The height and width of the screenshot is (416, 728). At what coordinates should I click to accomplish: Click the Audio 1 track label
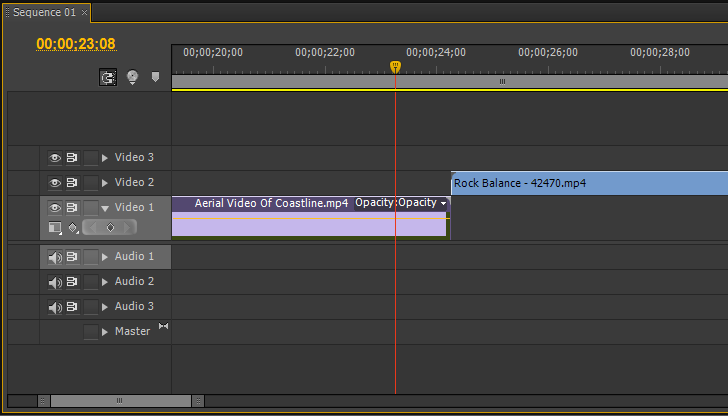[134, 256]
